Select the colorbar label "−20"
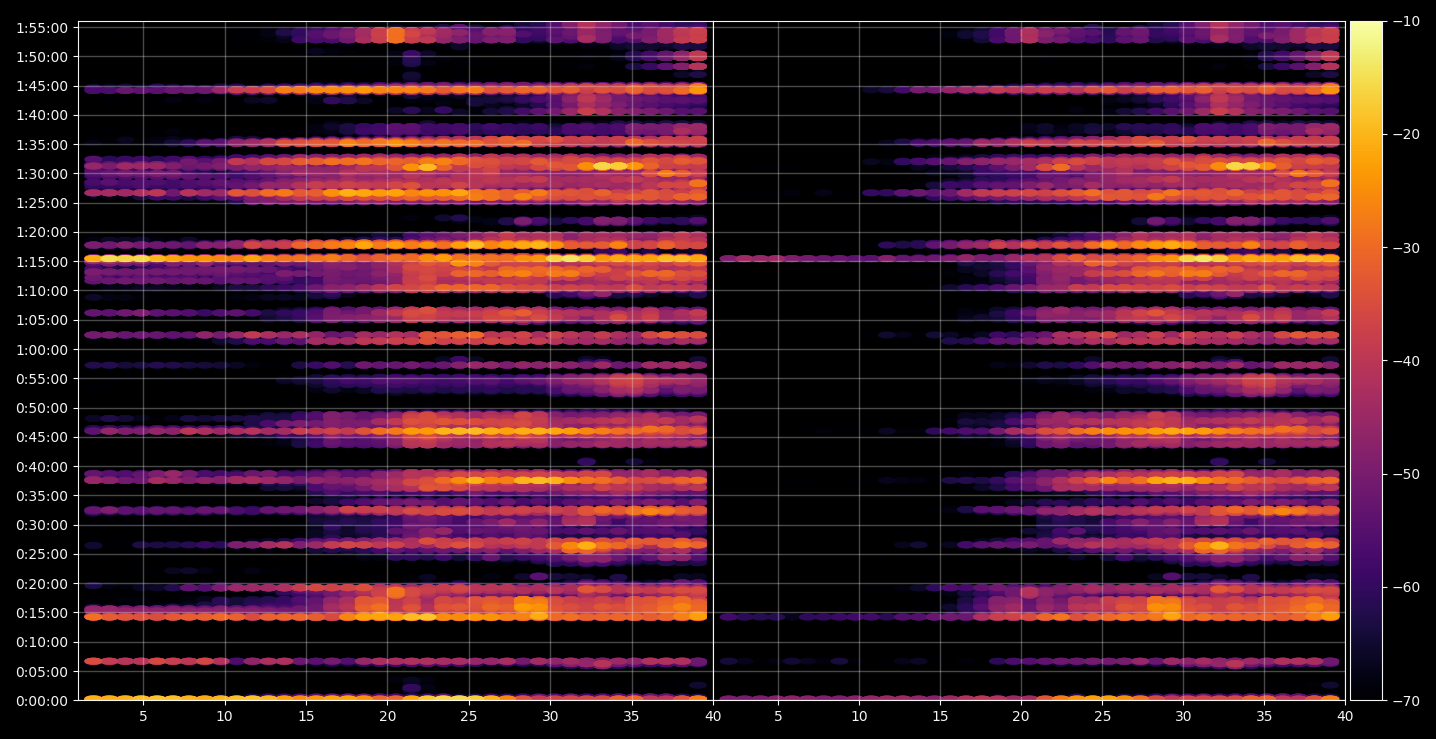 coord(1405,135)
